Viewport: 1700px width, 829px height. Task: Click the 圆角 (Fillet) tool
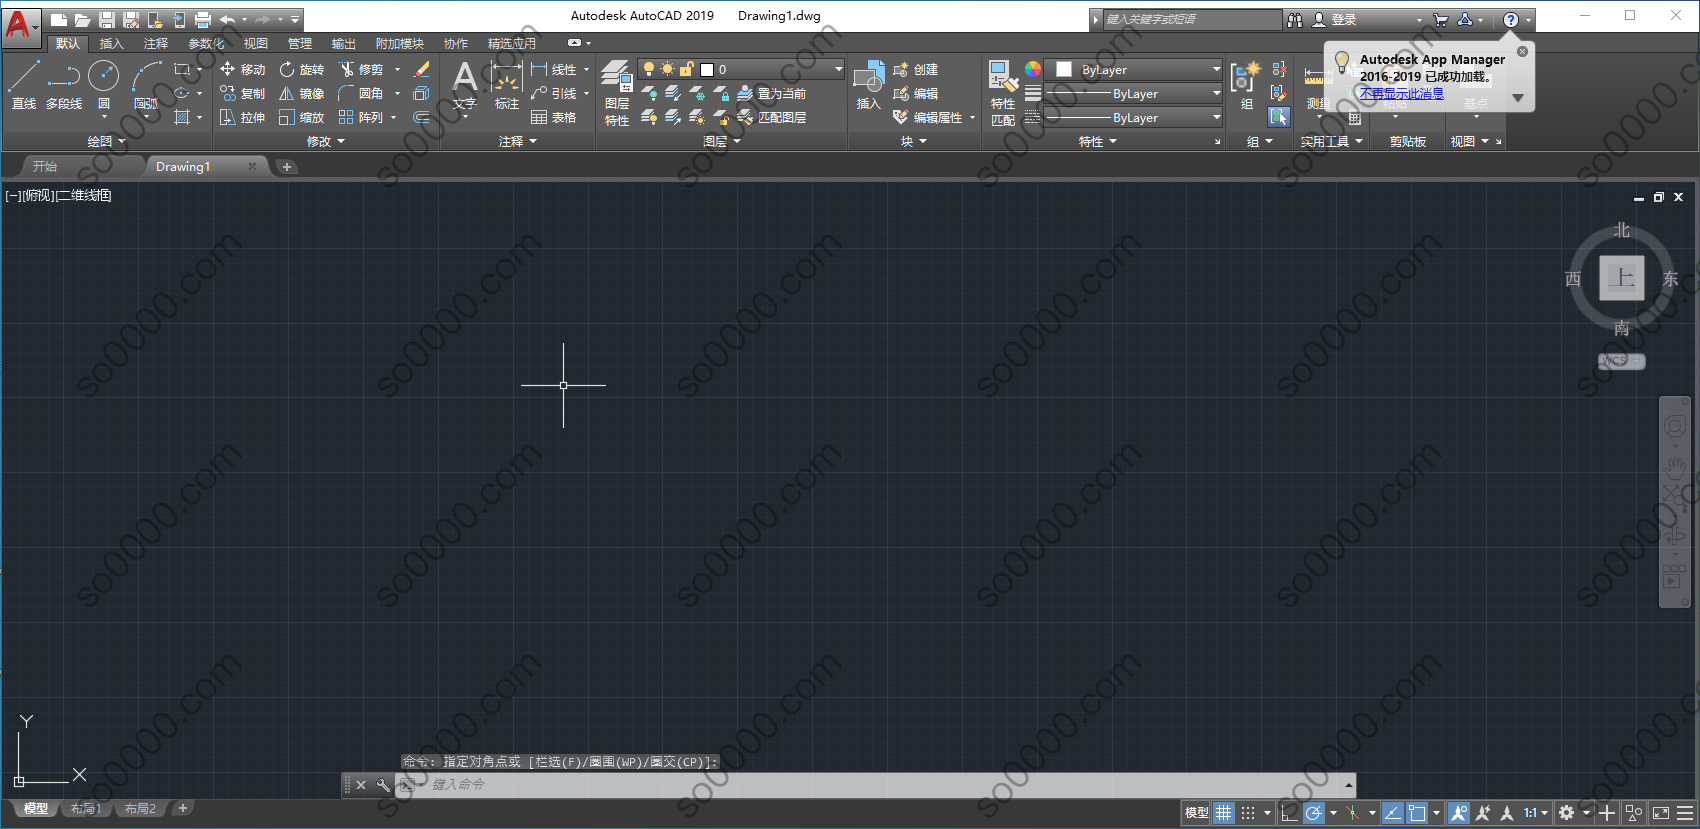pyautogui.click(x=360, y=93)
